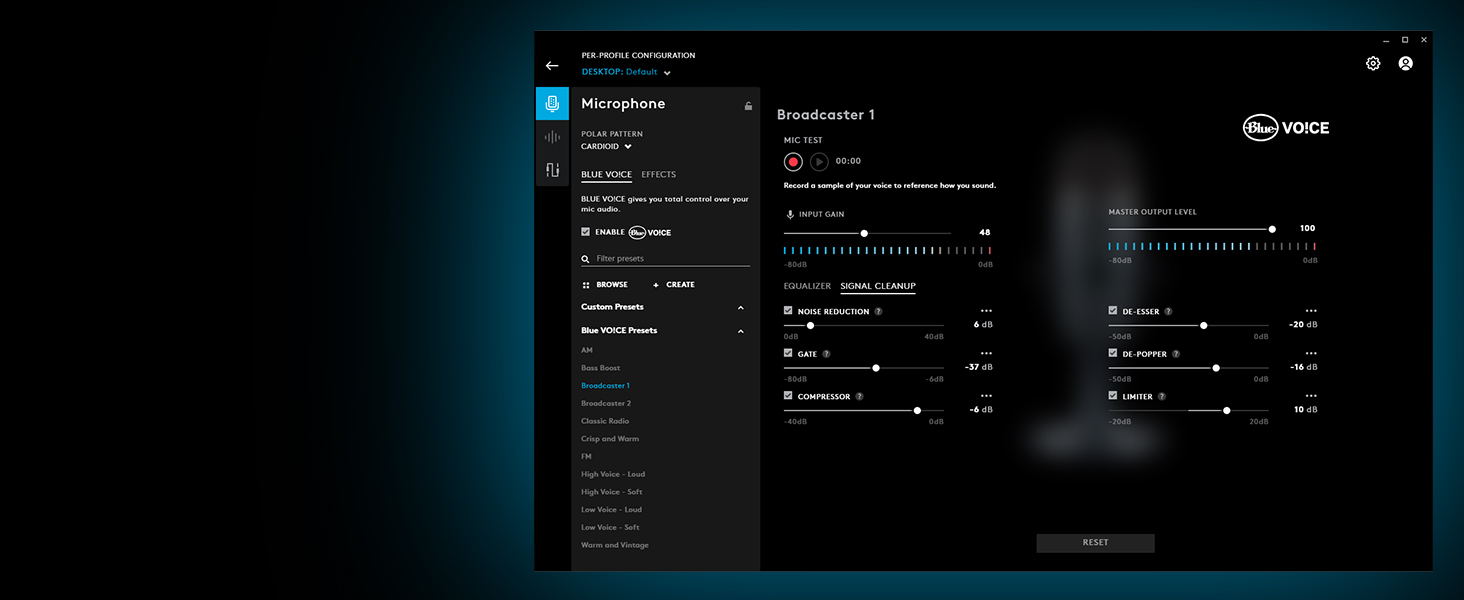Click Noise Reduction help question icon
This screenshot has height=600, width=1464.
(878, 312)
